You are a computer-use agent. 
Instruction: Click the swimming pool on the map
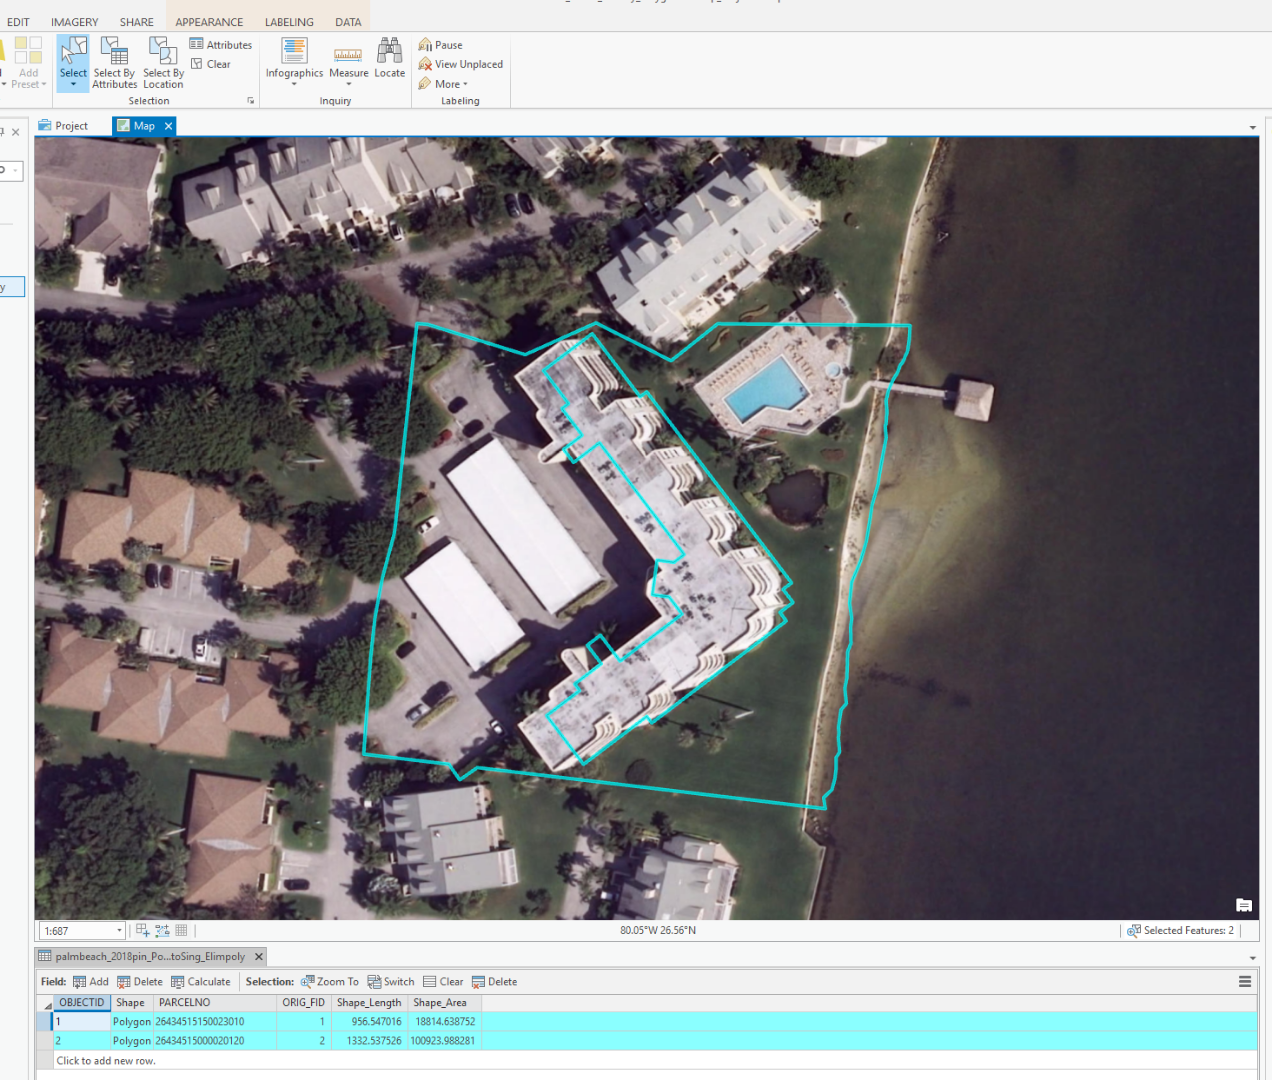click(x=765, y=389)
